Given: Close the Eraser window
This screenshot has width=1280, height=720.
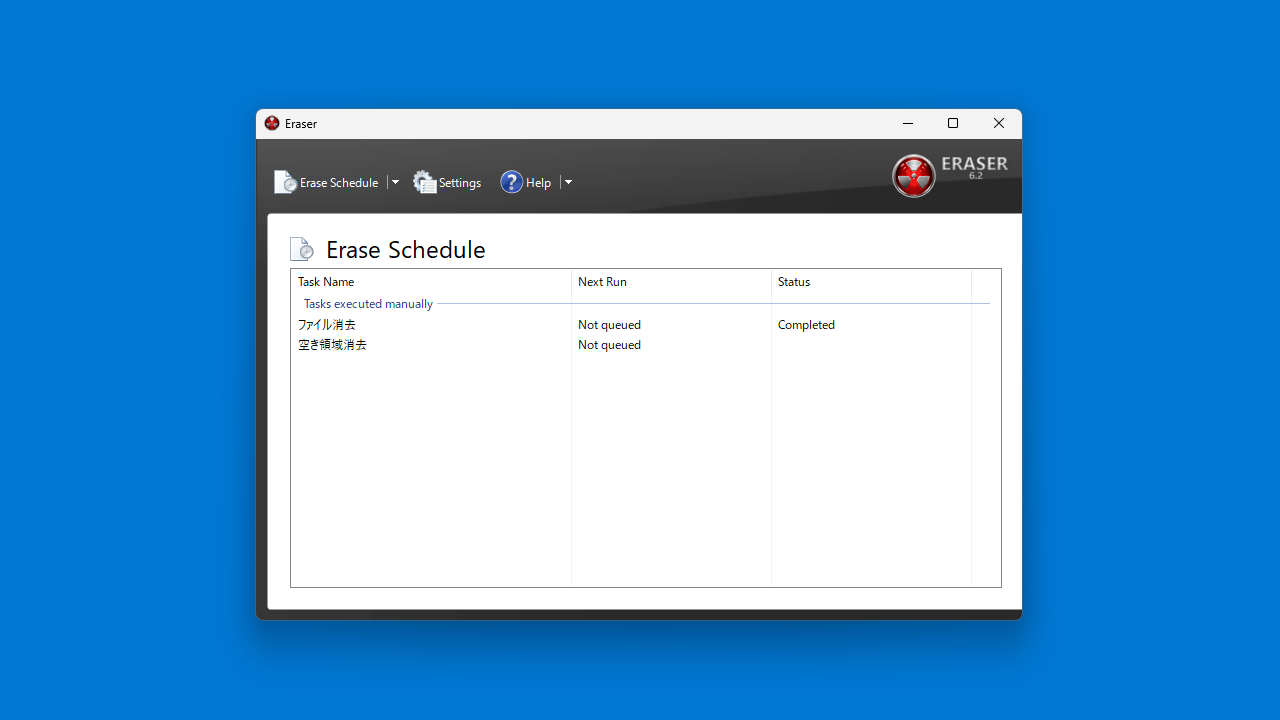Looking at the screenshot, I should [x=998, y=124].
